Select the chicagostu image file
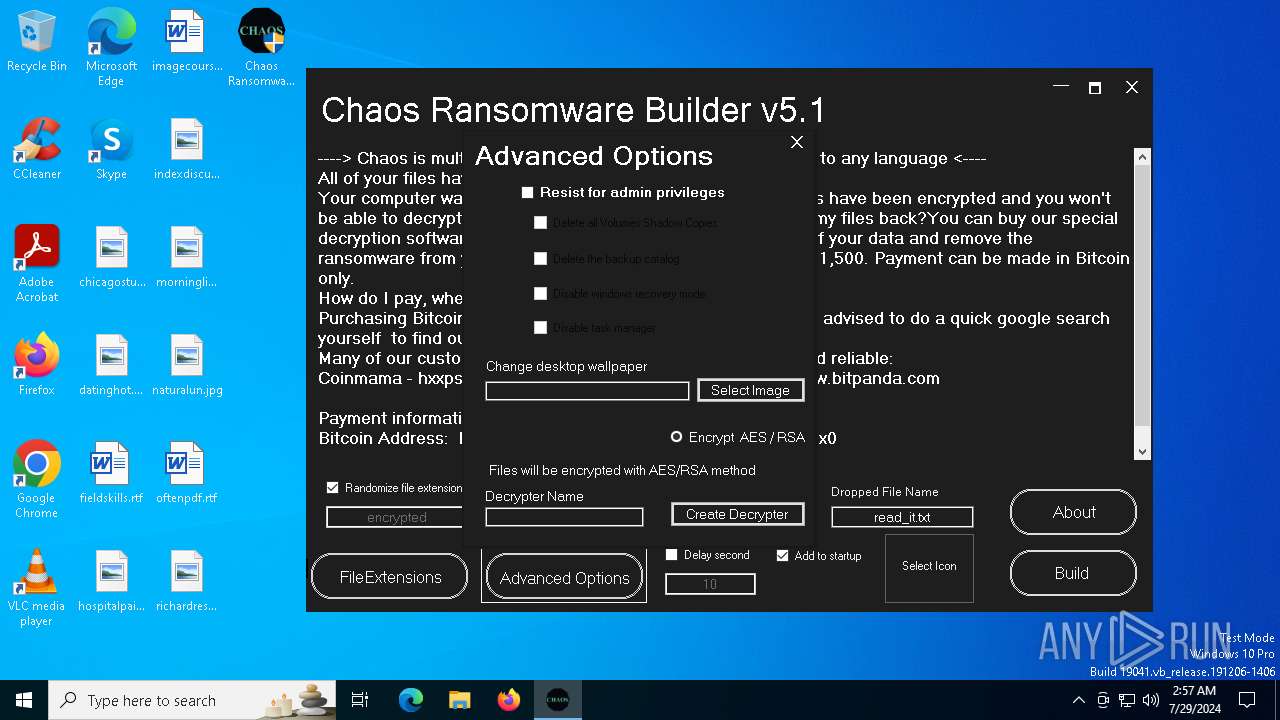1280x720 pixels. (111, 257)
